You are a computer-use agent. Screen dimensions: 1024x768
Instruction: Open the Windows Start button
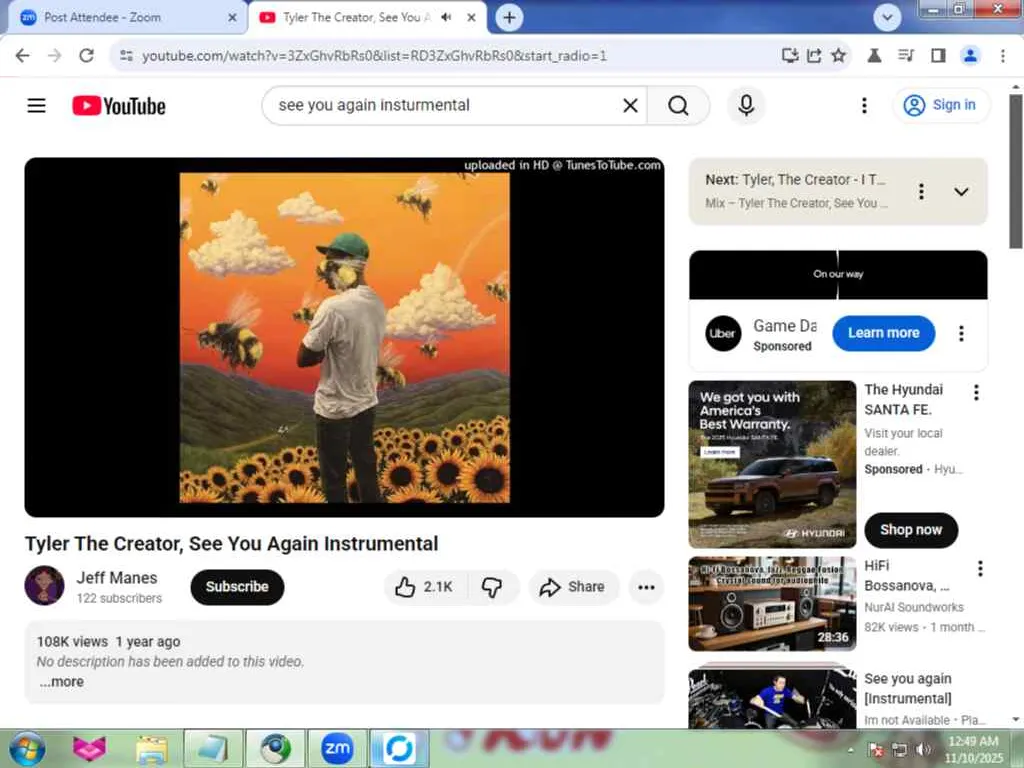(26, 748)
